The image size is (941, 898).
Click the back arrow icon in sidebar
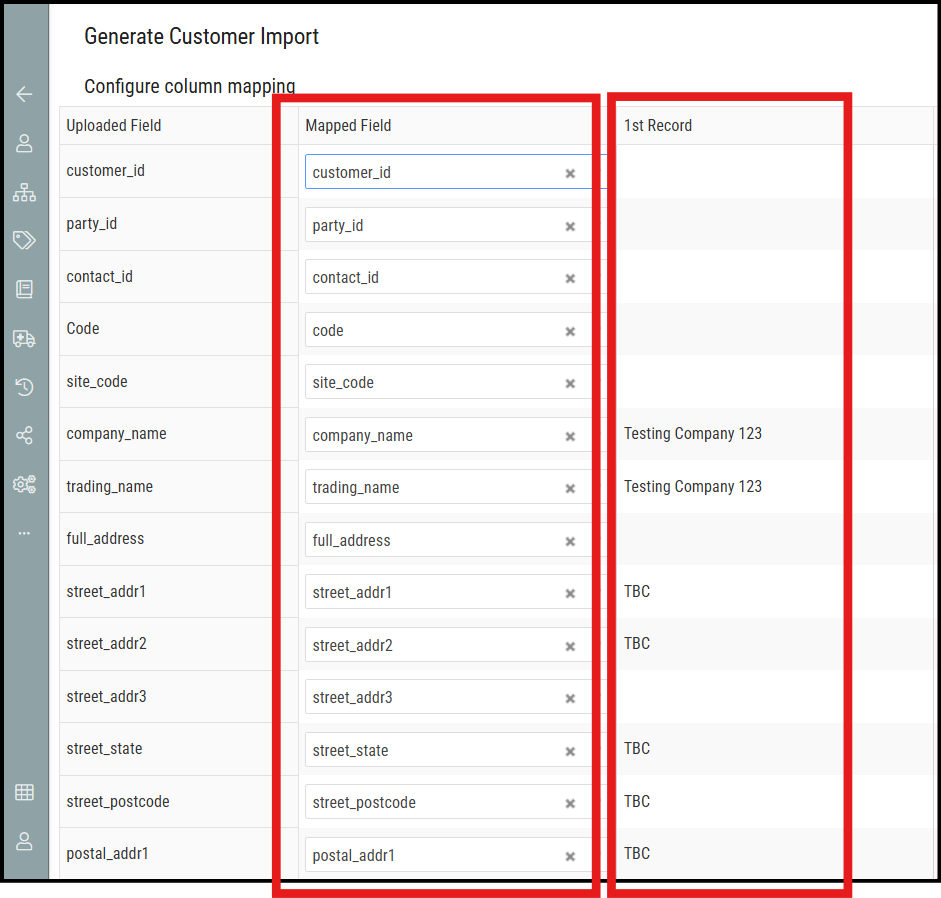point(24,94)
